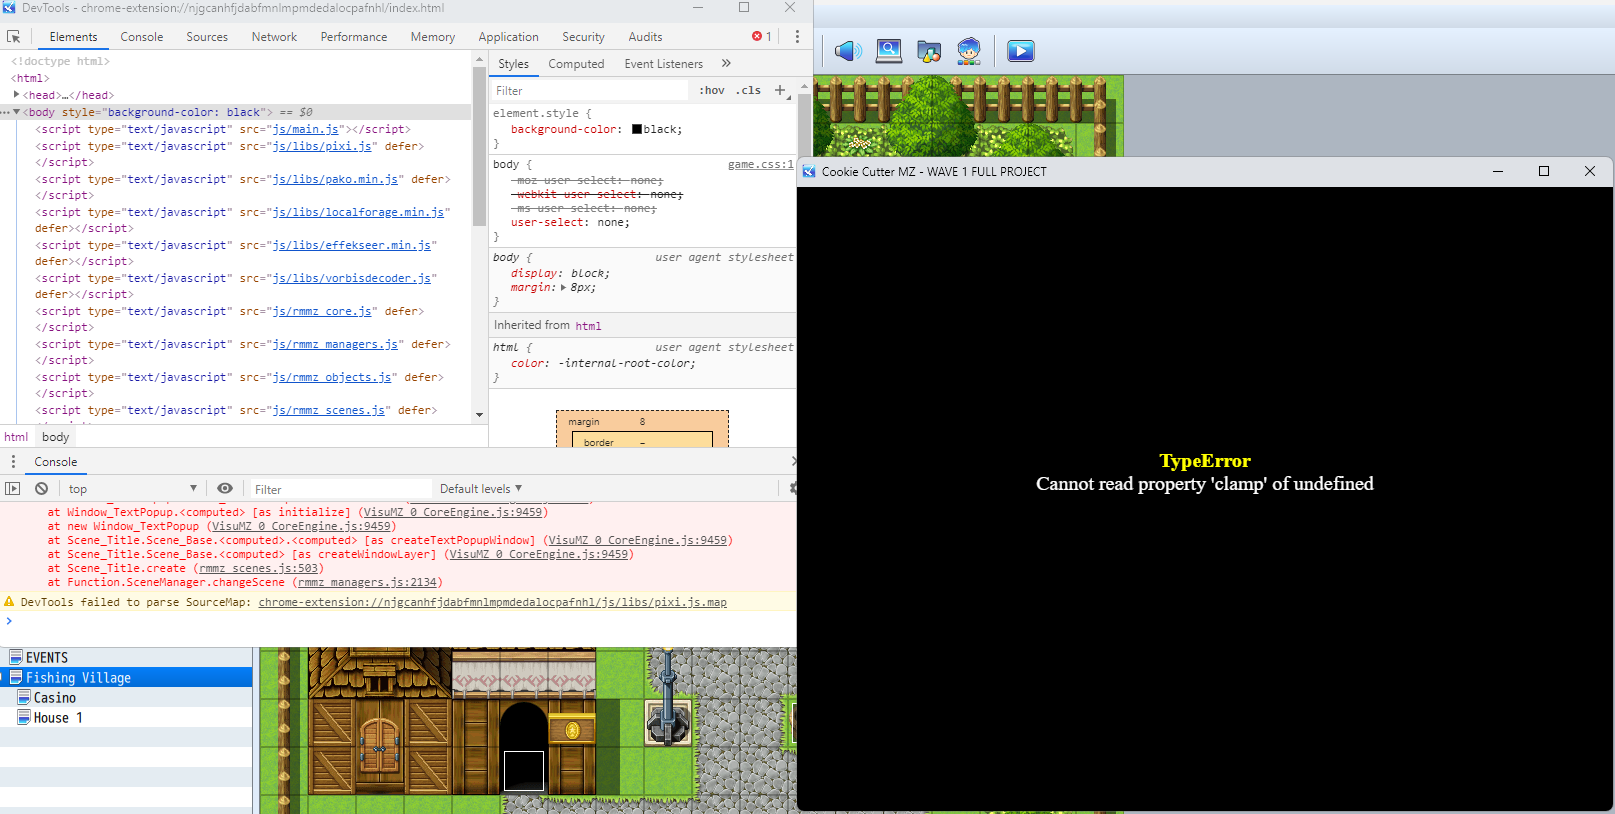Open the Sources tab

coord(207,37)
